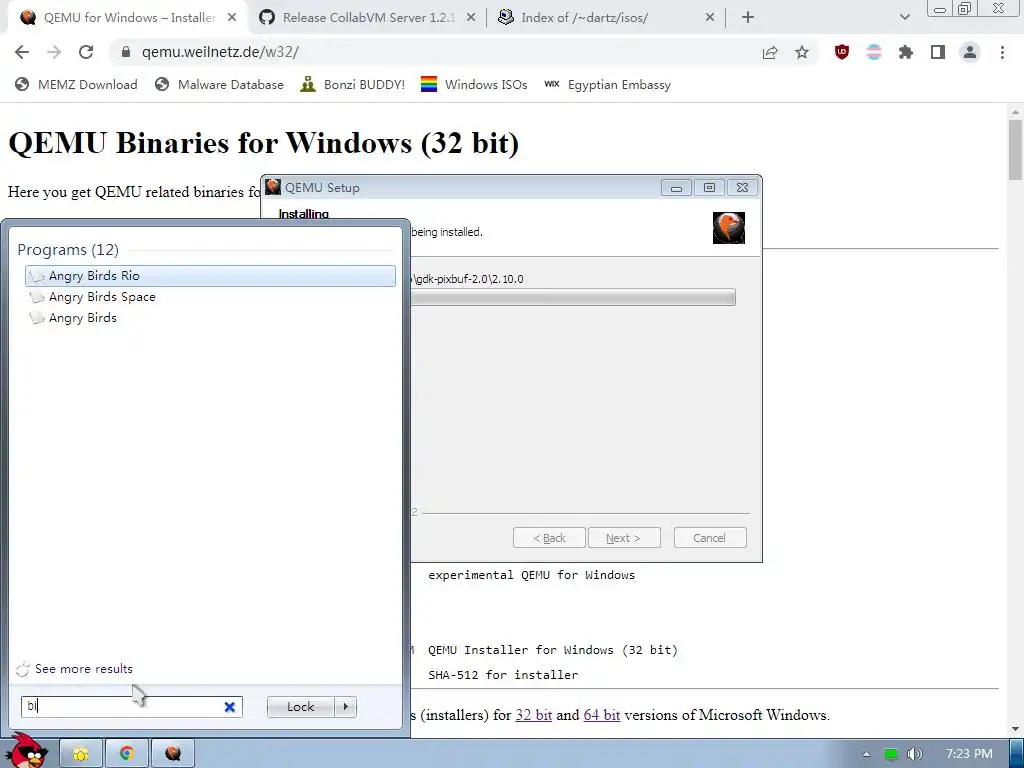This screenshot has width=1024, height=768.
Task: Open MEMZ Download bookmark
Action: [x=76, y=84]
